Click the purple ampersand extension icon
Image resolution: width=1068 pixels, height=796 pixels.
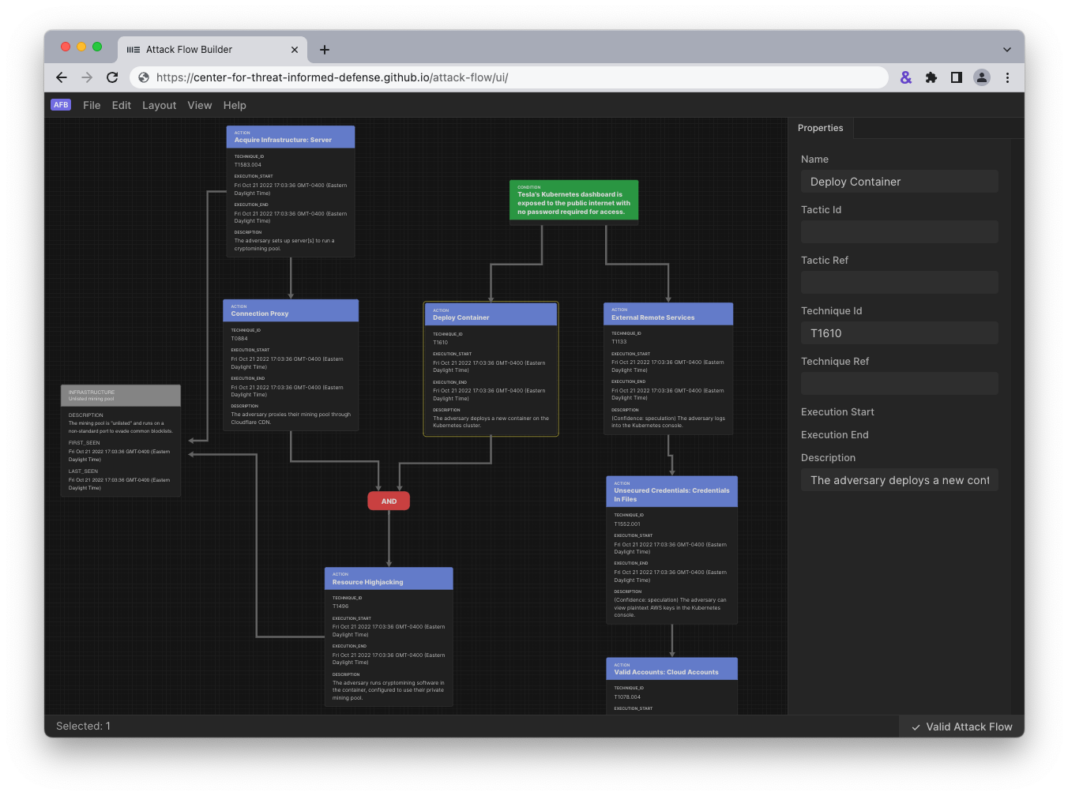coord(906,77)
